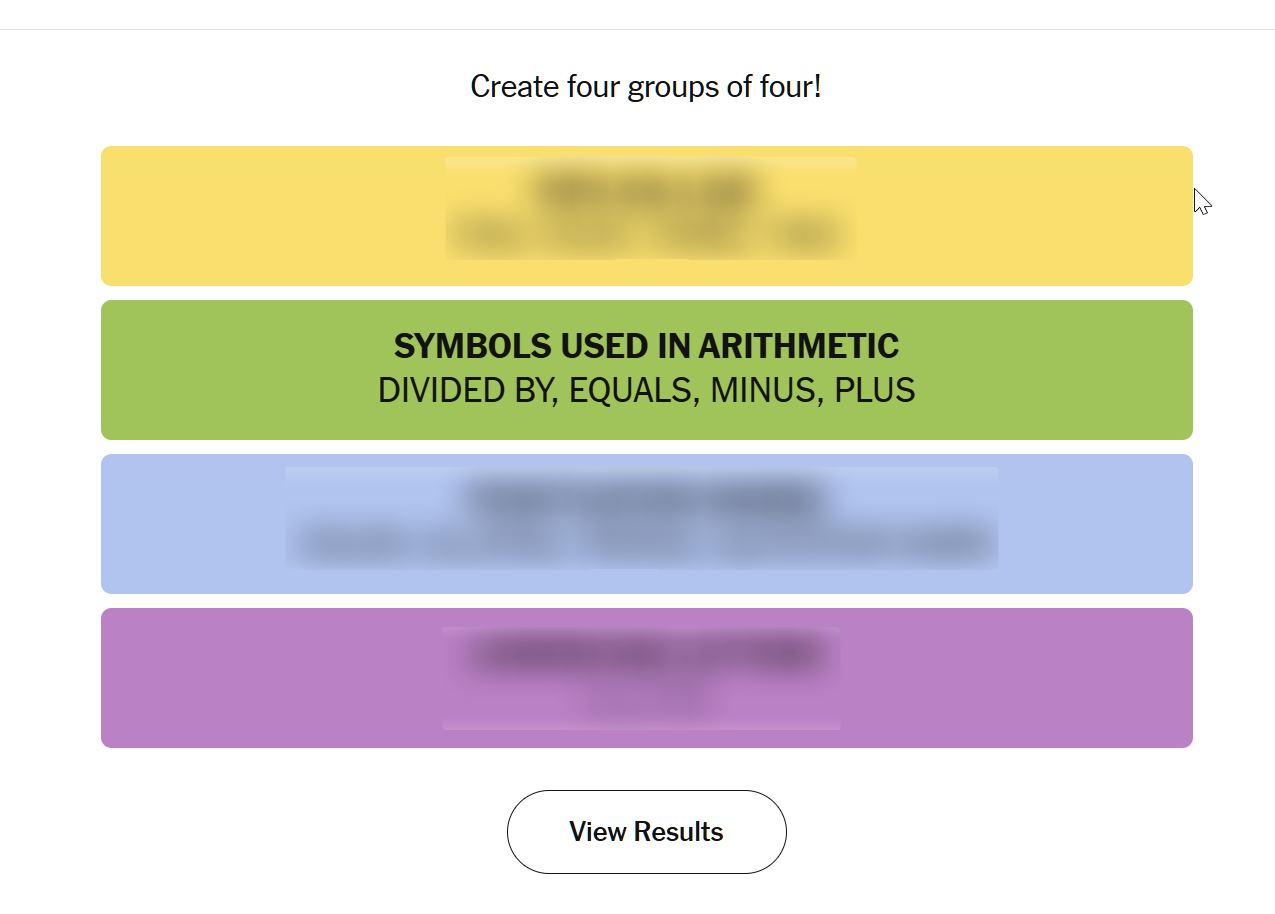Select the PLUS answer text
The height and width of the screenshot is (914, 1275).
pos(875,390)
